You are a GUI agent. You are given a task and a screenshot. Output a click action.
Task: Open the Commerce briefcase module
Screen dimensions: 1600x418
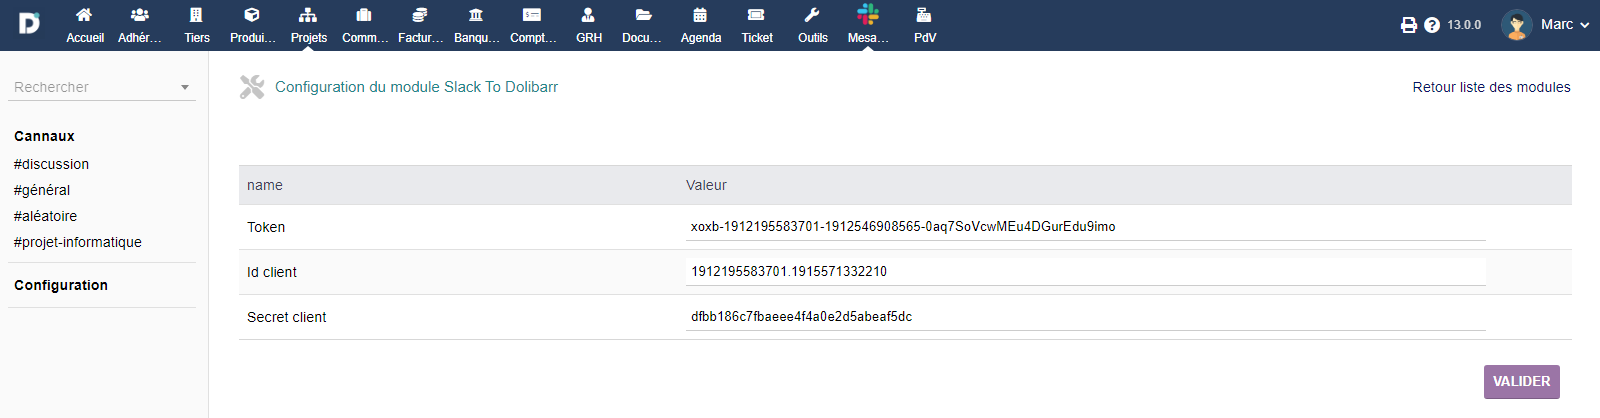point(365,25)
